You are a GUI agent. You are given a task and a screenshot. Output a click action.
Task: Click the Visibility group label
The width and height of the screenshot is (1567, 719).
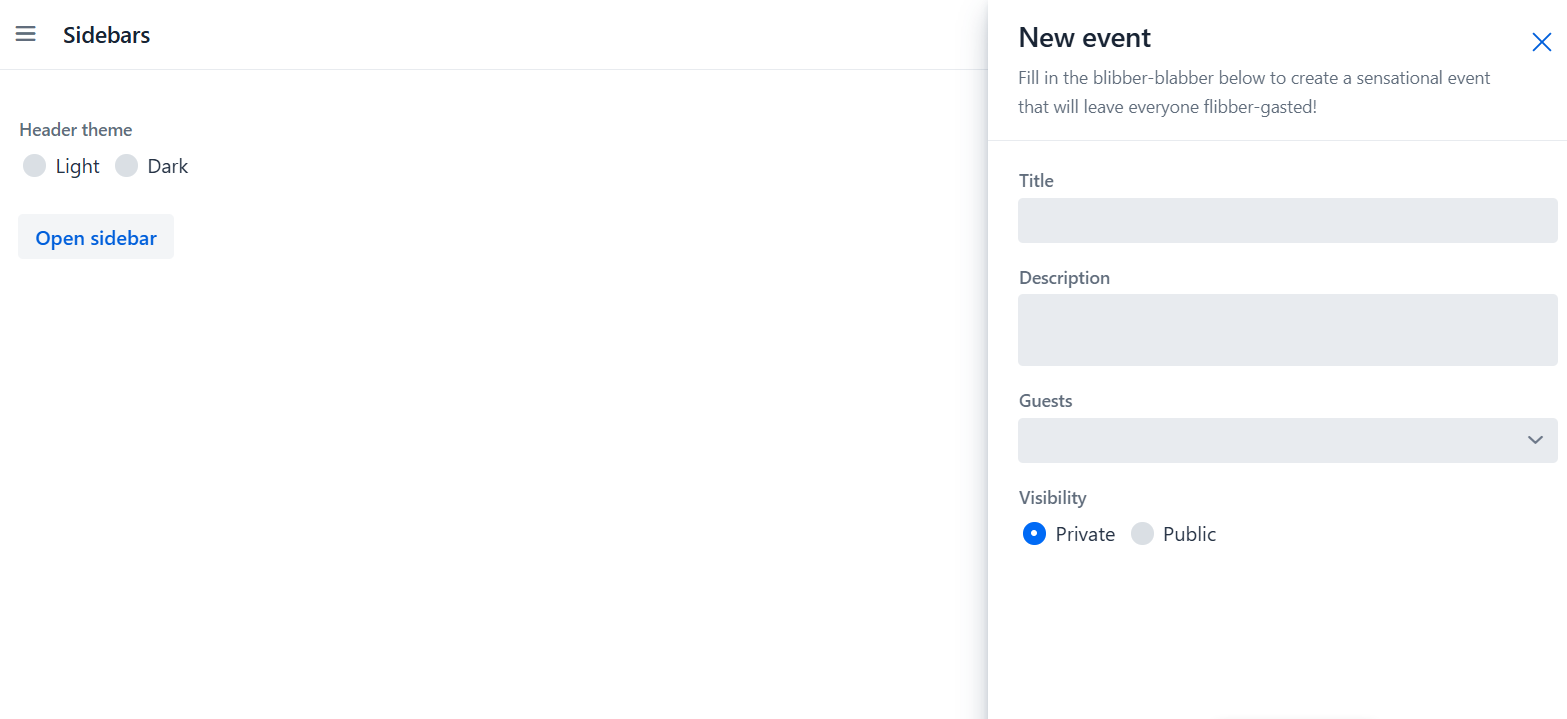[1052, 498]
